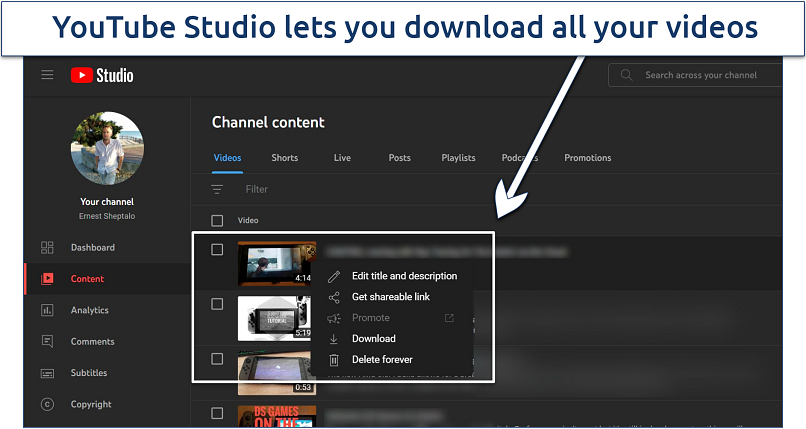Open the channel profile picture
806x429 pixels.
pos(107,148)
